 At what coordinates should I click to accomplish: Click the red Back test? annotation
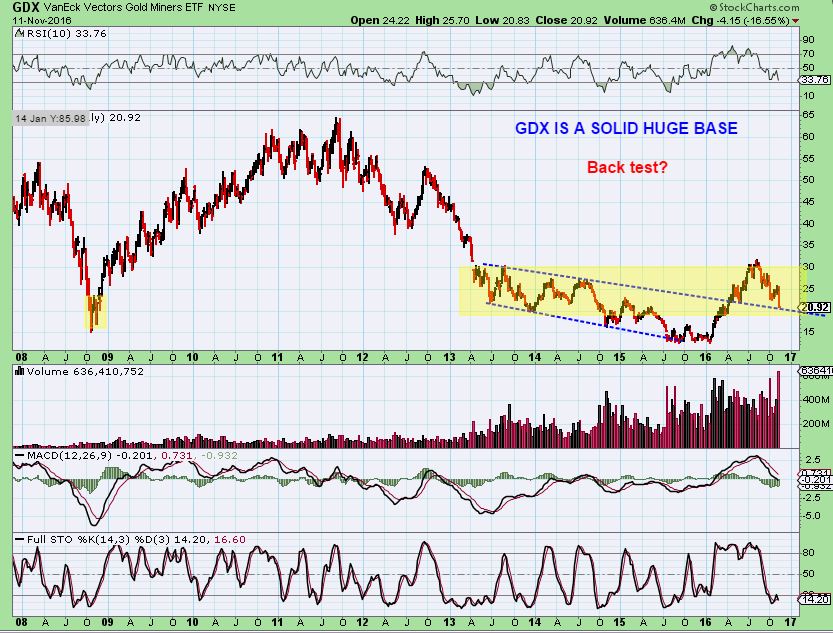(627, 167)
